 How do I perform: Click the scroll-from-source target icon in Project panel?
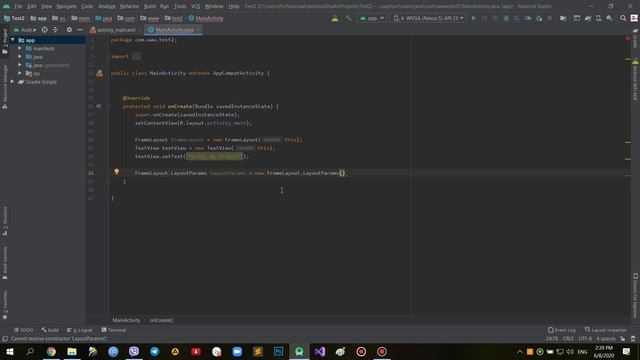(x=44, y=30)
